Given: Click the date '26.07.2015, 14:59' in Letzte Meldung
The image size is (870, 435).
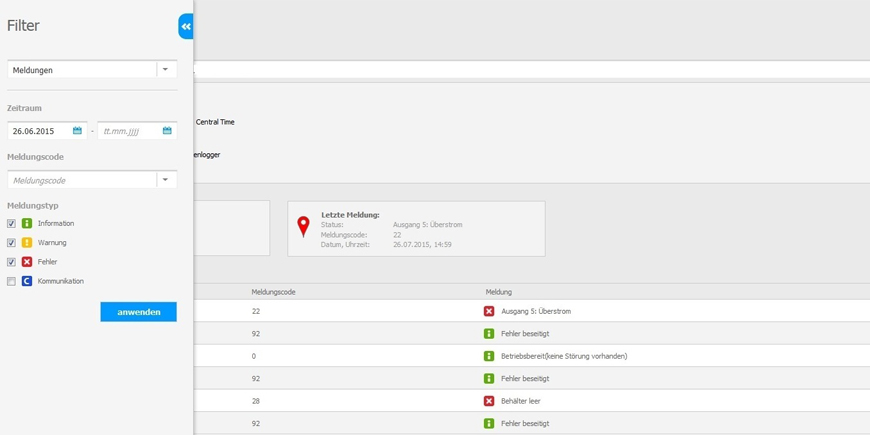Looking at the screenshot, I should (422, 244).
